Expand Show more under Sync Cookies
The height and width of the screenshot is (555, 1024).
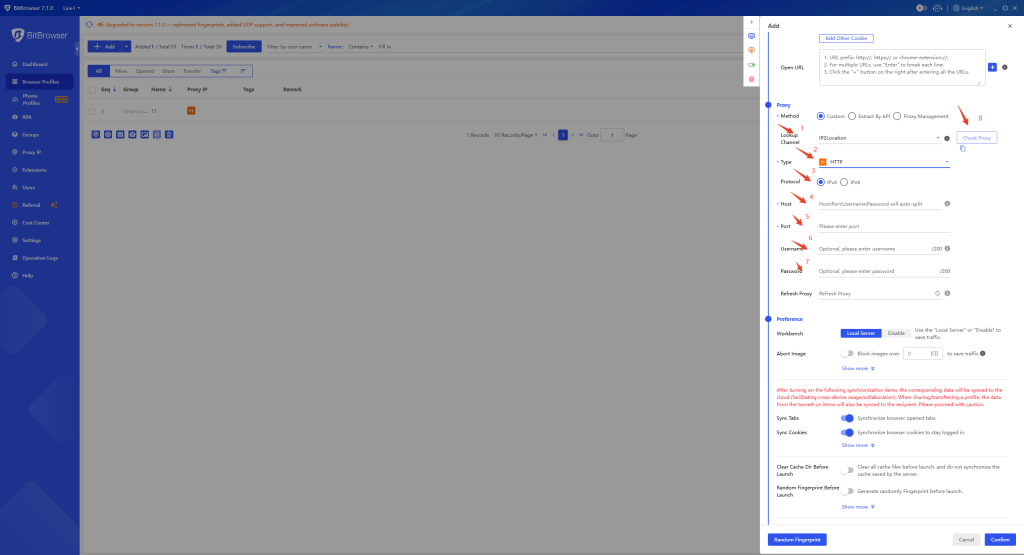857,445
